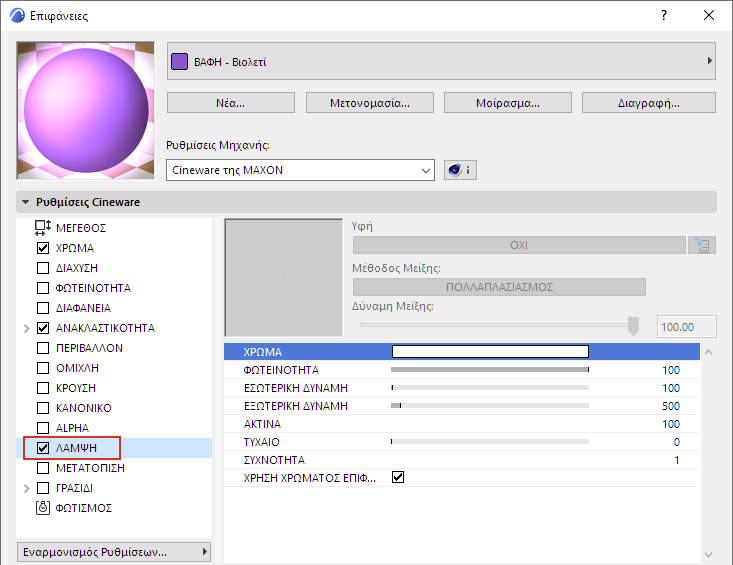Viewport: 733px width, 565px height.
Task: Click the 100.00 mix strength field
Action: tap(686, 327)
